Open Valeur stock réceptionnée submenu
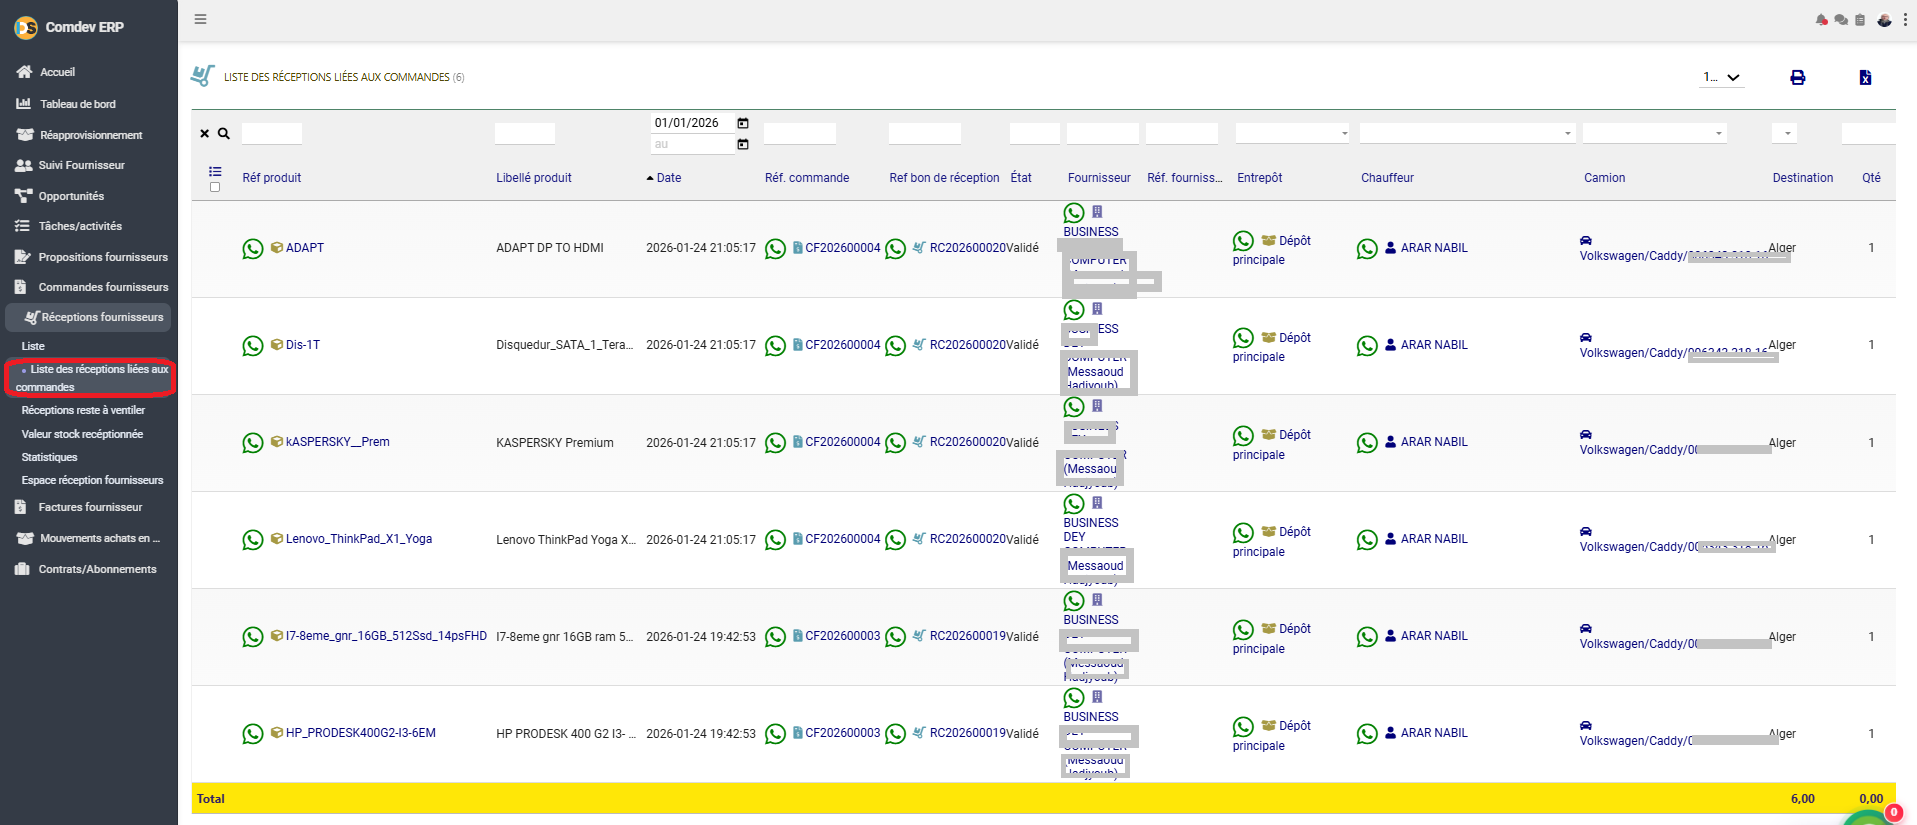This screenshot has width=1917, height=825. (82, 434)
